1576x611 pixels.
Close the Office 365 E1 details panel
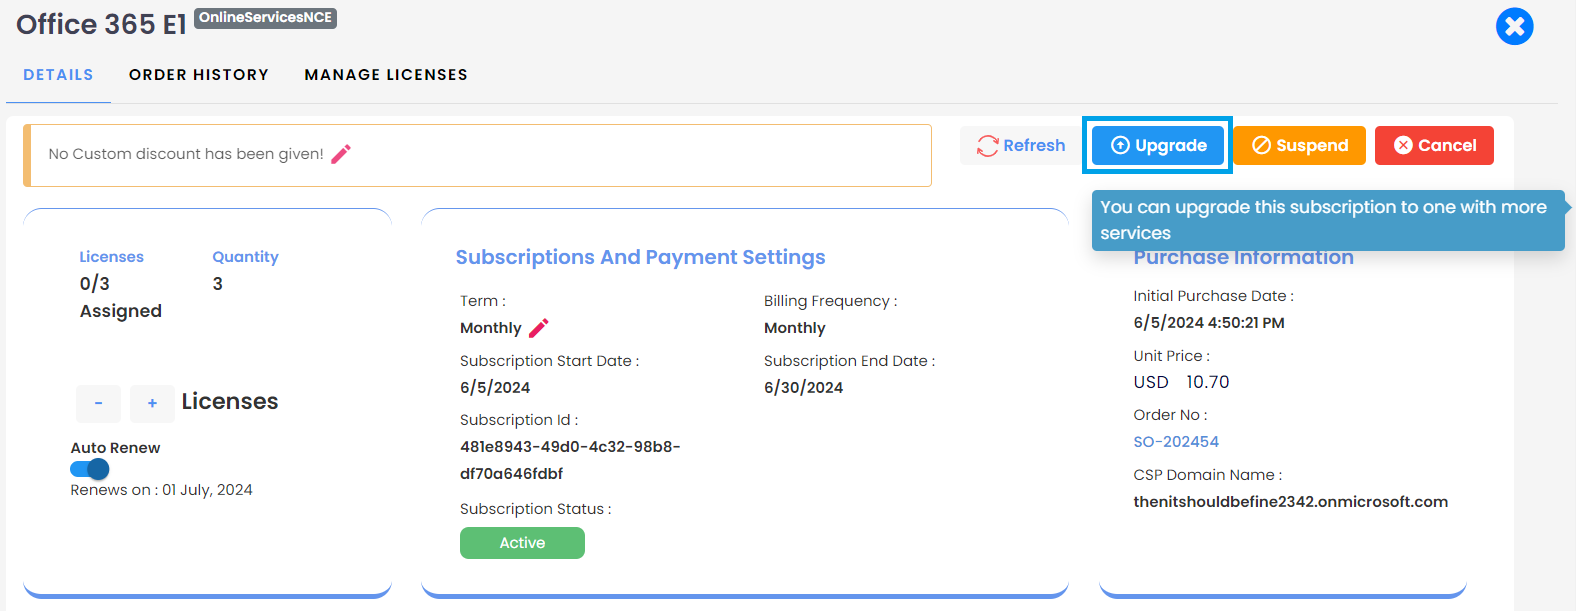(x=1514, y=26)
